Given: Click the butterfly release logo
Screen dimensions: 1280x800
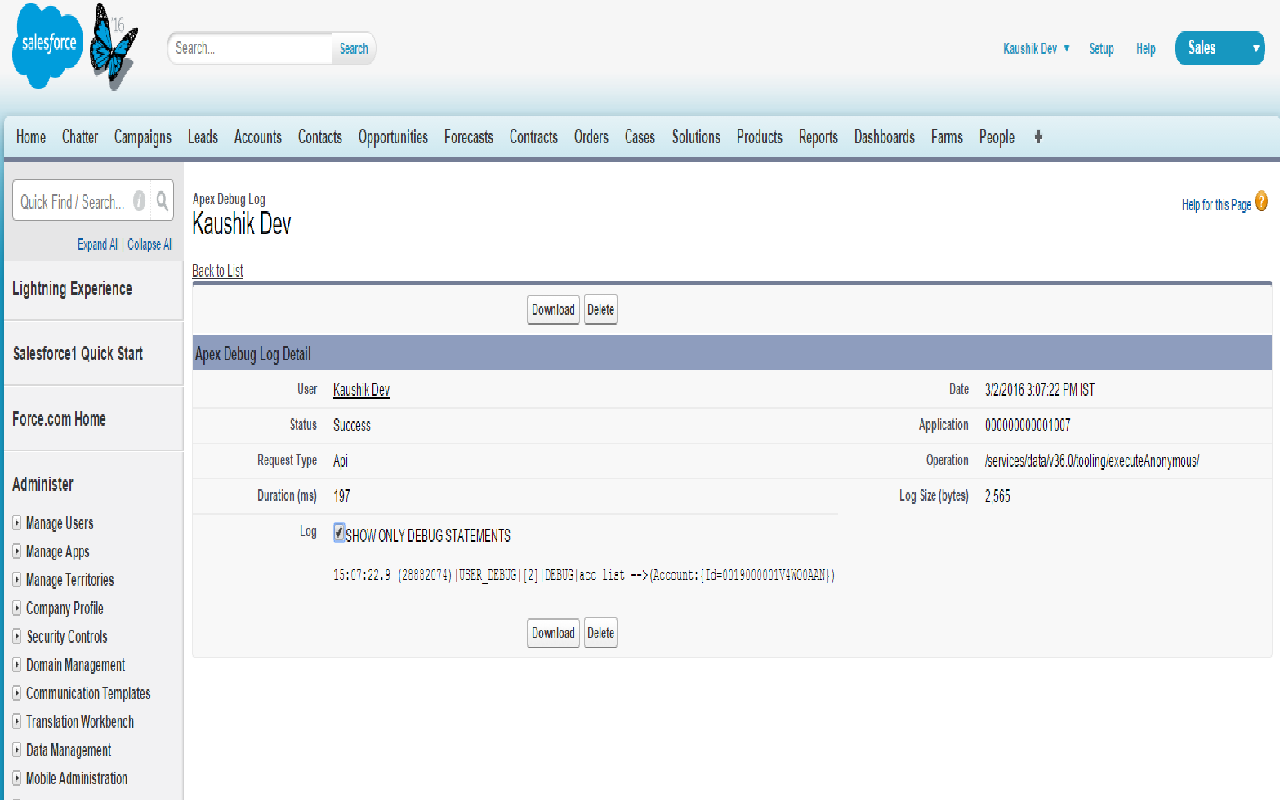Looking at the screenshot, I should click(x=113, y=46).
